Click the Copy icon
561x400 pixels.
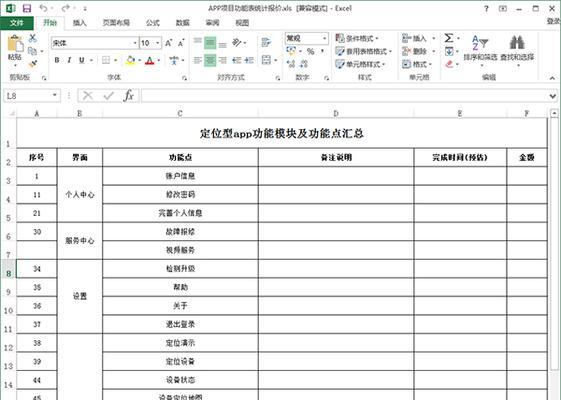tap(33, 51)
